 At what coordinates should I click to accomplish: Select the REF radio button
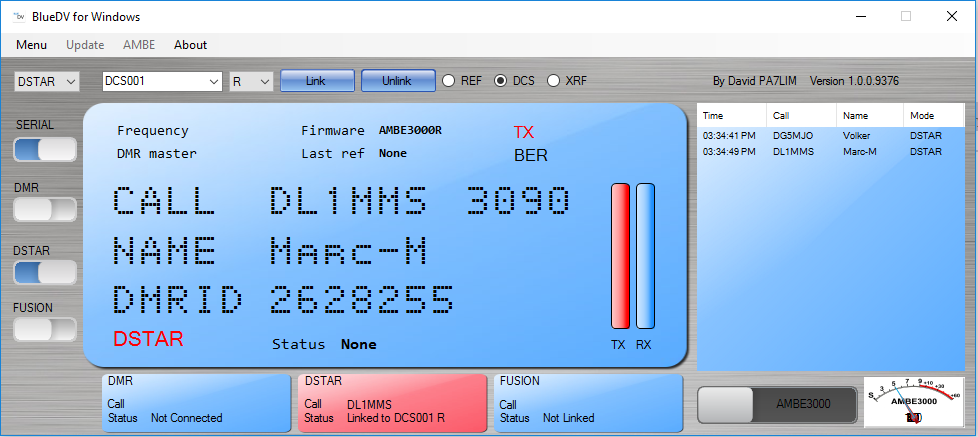(450, 81)
